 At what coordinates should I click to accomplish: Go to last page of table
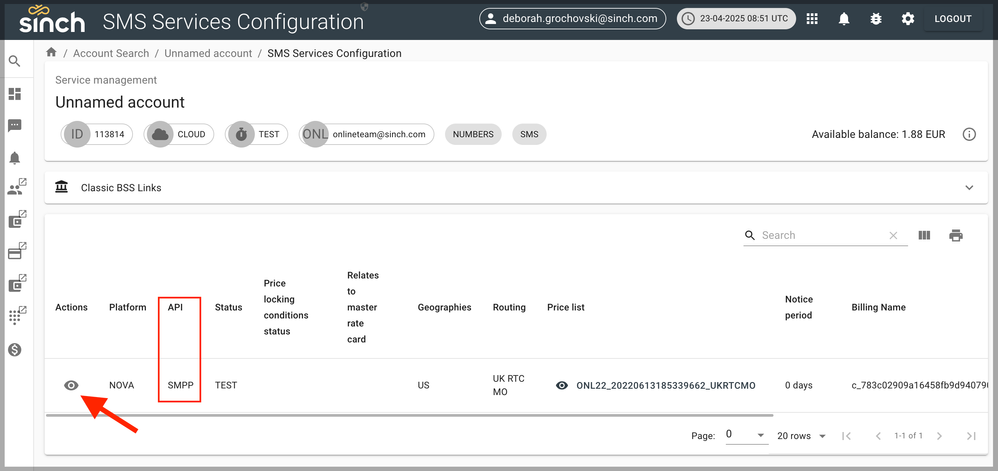point(971,436)
